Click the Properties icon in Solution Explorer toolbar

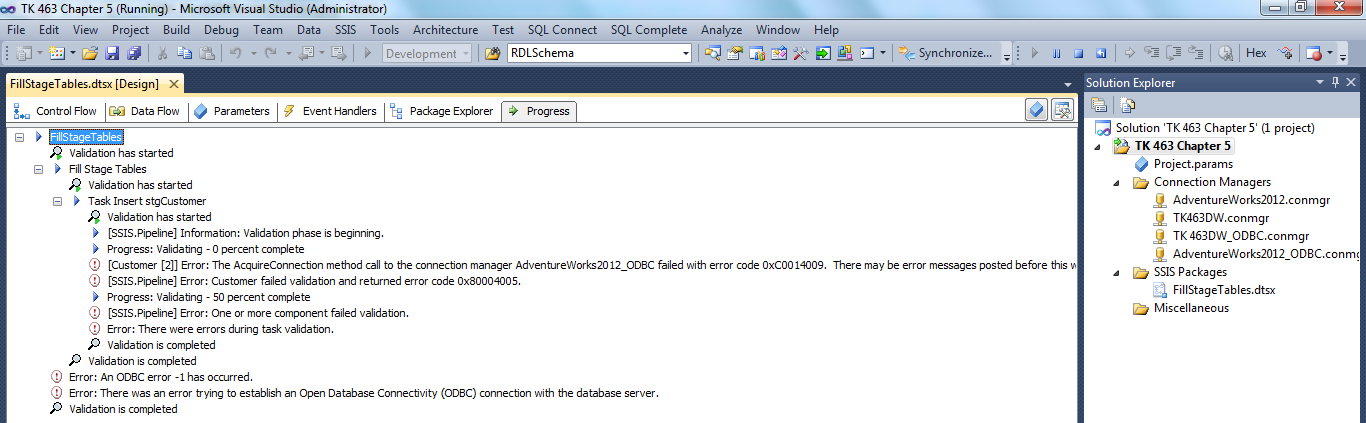[x=1098, y=104]
